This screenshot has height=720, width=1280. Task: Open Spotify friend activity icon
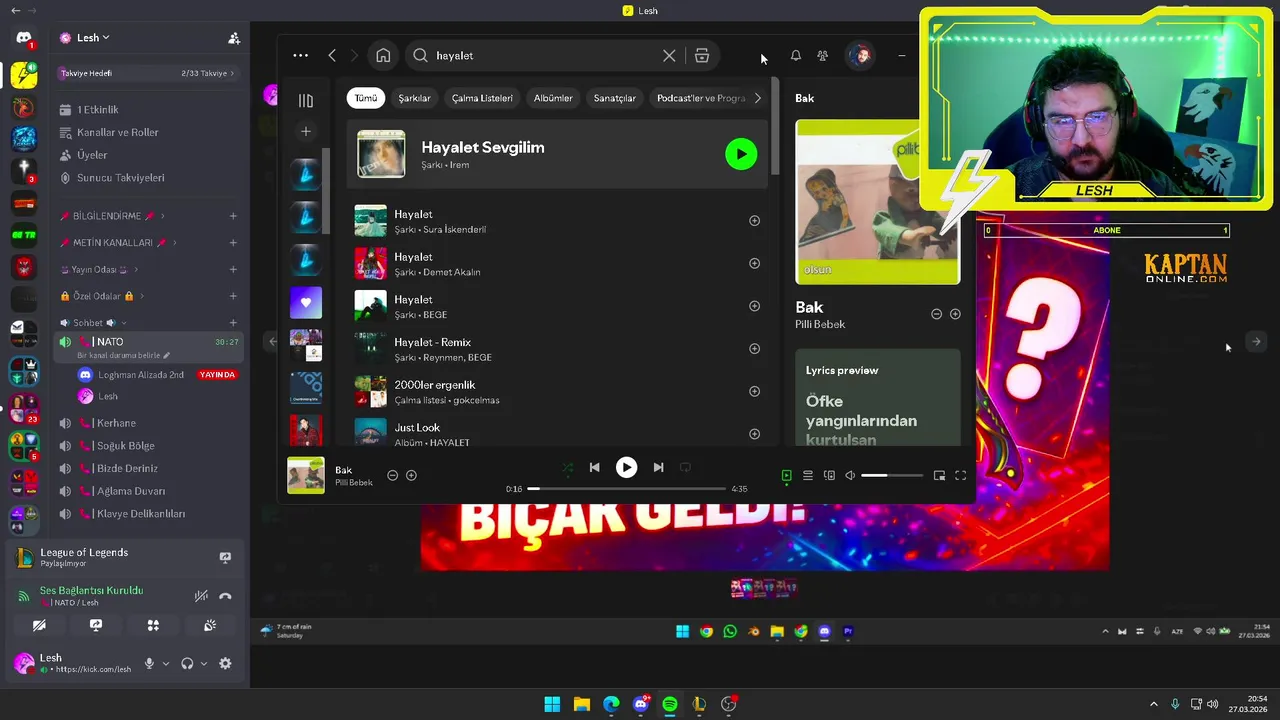823,56
